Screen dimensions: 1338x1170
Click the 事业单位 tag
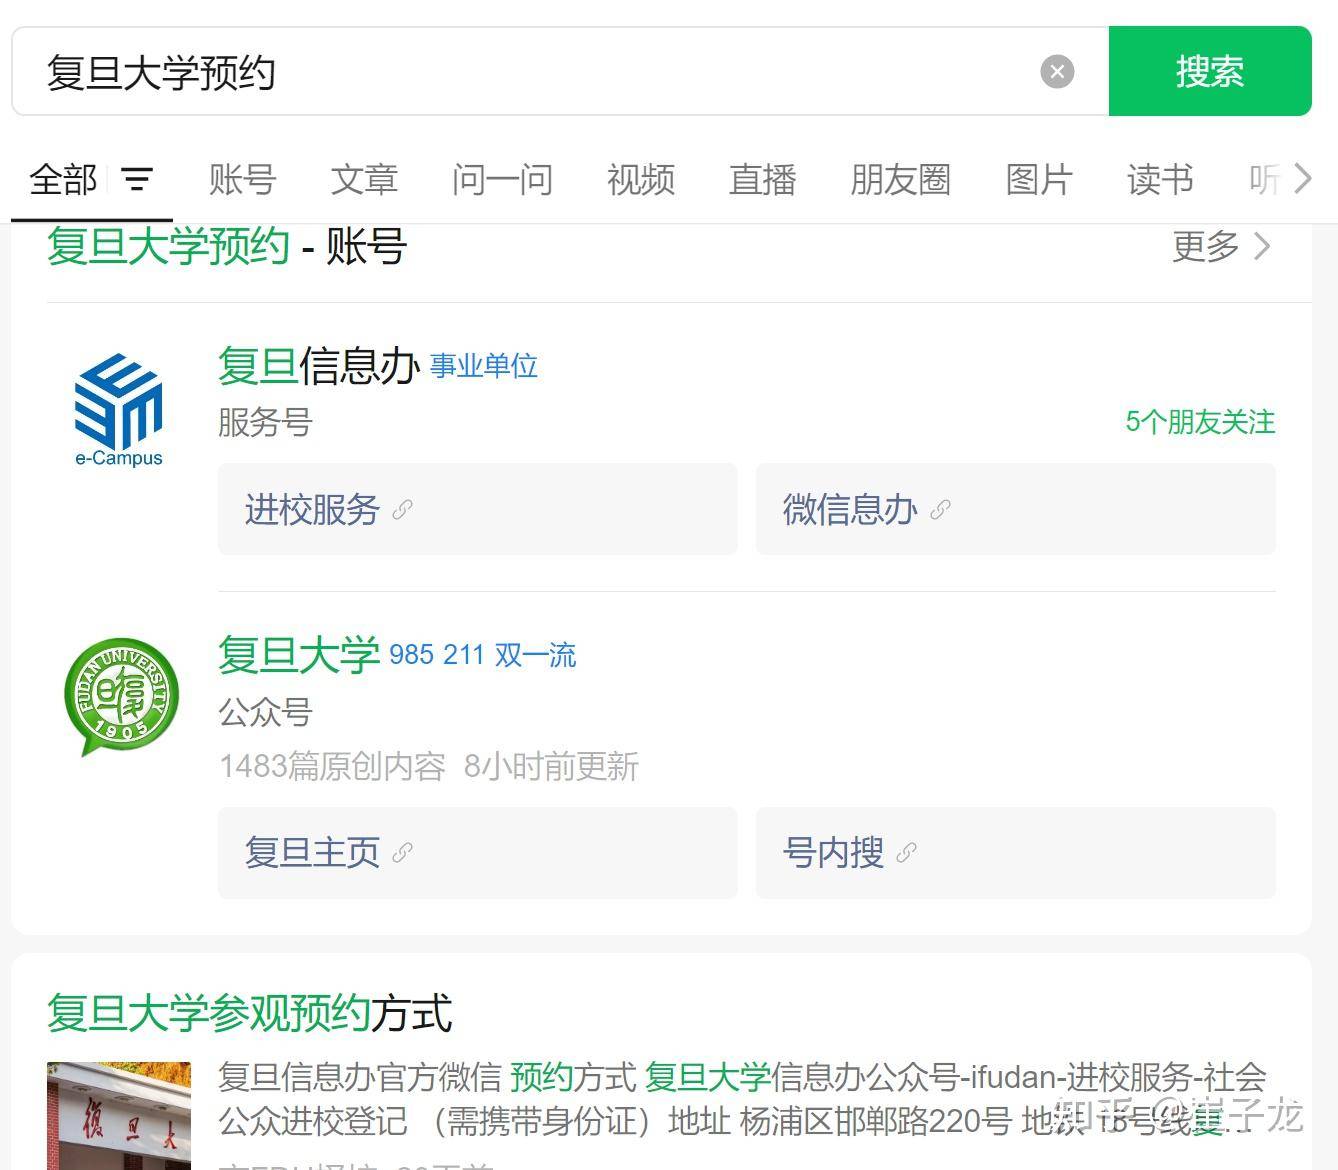(x=484, y=366)
